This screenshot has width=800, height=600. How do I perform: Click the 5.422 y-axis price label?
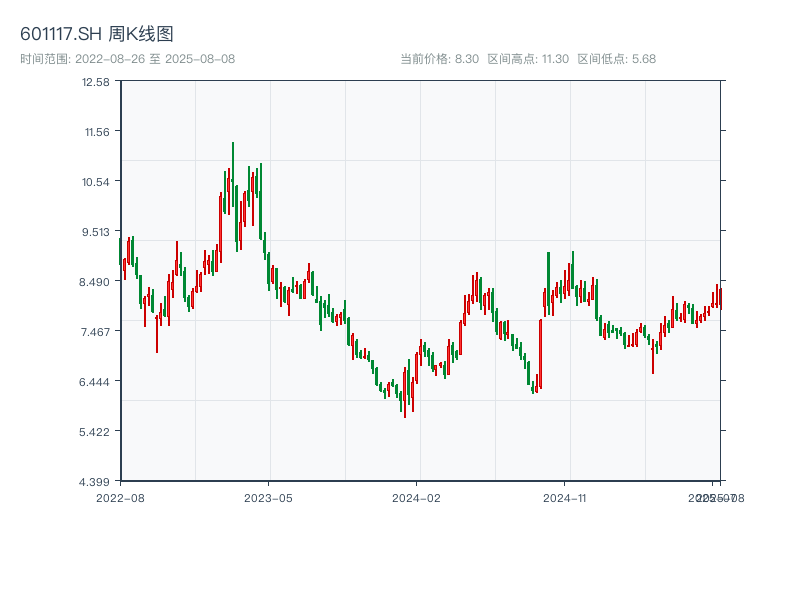(97, 432)
